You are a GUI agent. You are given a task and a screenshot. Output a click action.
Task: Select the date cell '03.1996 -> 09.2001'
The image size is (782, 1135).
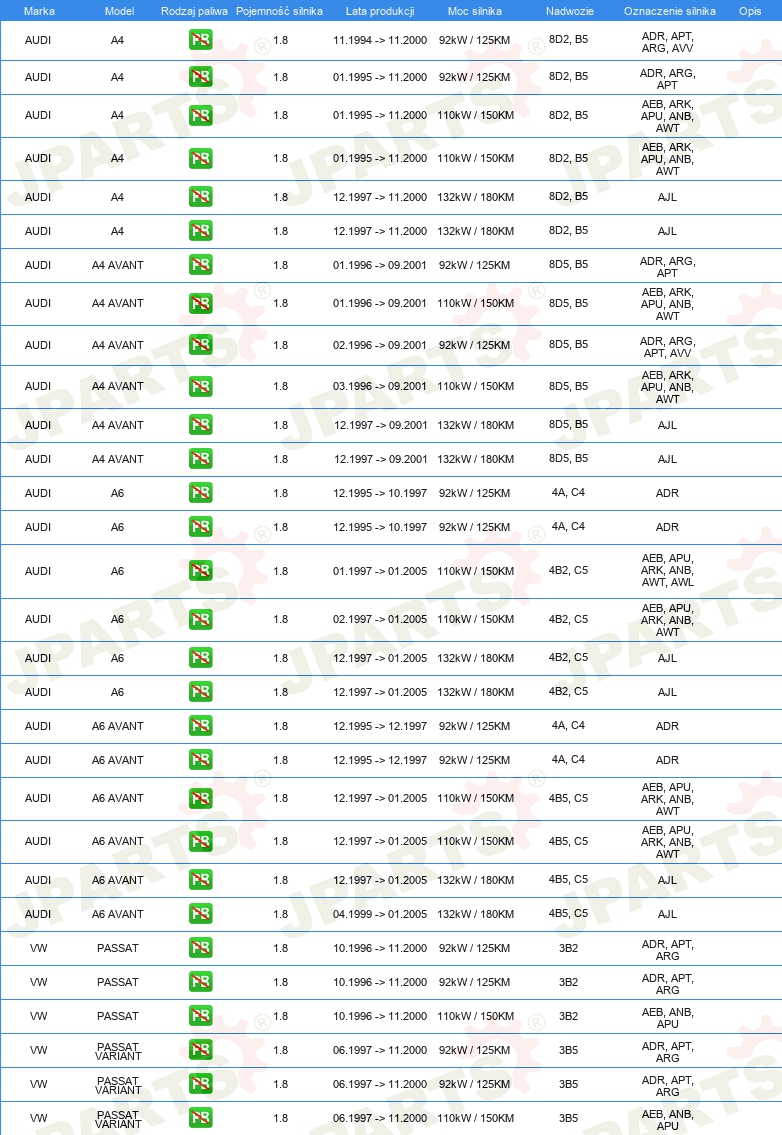(380, 387)
